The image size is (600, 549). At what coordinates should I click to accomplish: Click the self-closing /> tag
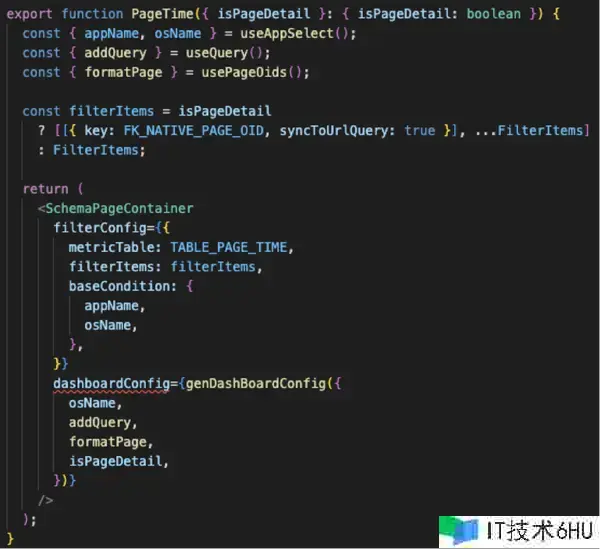(46, 500)
